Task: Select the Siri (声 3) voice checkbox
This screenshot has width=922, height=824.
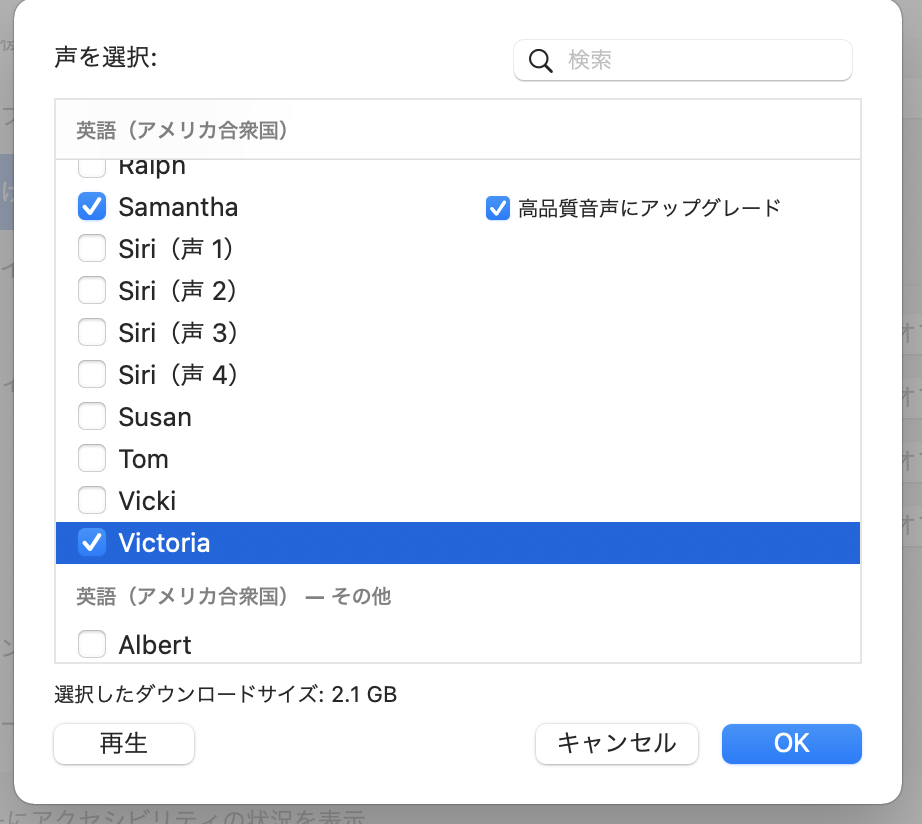Action: [x=92, y=332]
